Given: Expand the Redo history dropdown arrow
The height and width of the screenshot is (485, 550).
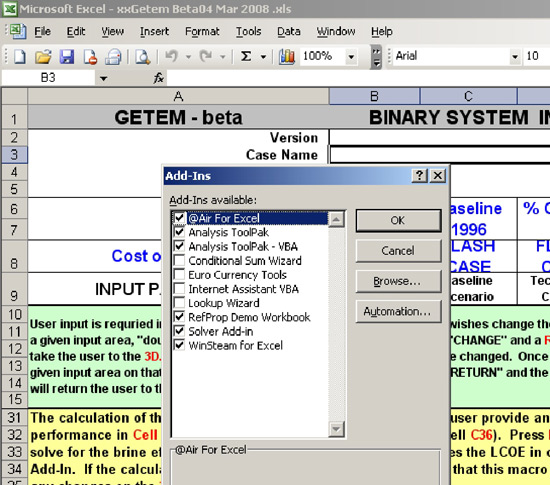Looking at the screenshot, I should (x=222, y=56).
